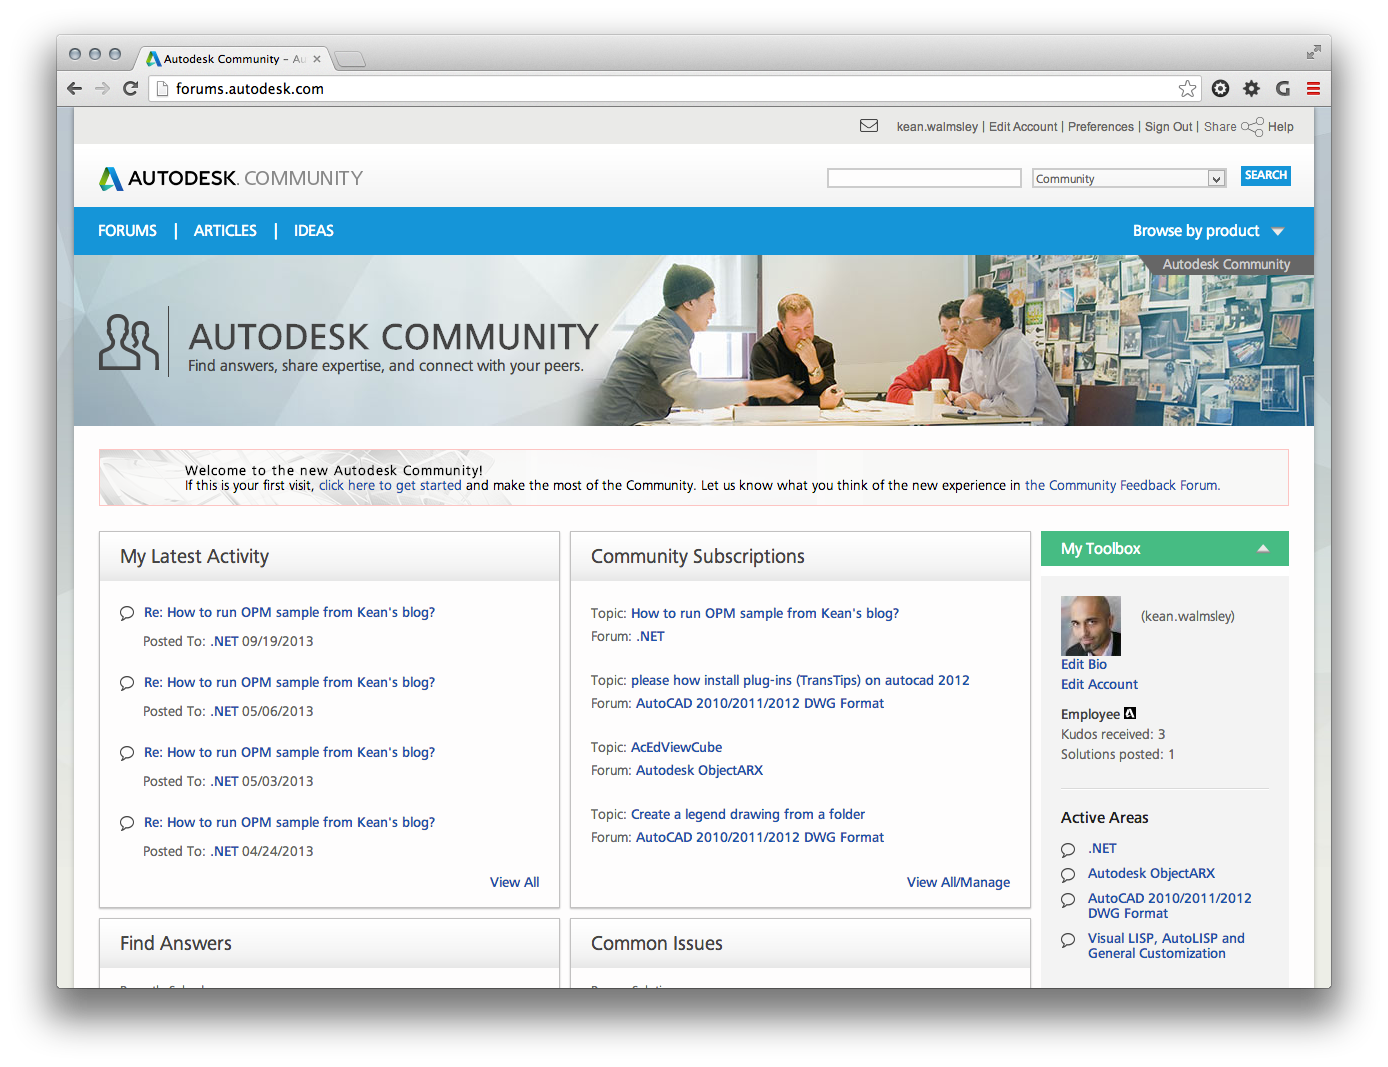Bookmark page with the star icon
Image resolution: width=1388 pixels, height=1067 pixels.
tap(1187, 89)
